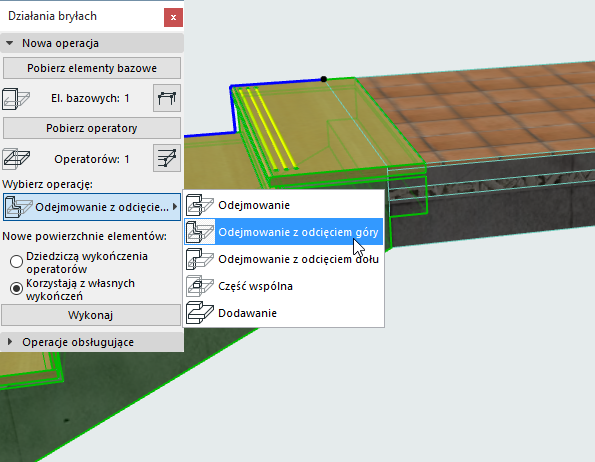Click the operators count icon

pyautogui.click(x=16, y=159)
